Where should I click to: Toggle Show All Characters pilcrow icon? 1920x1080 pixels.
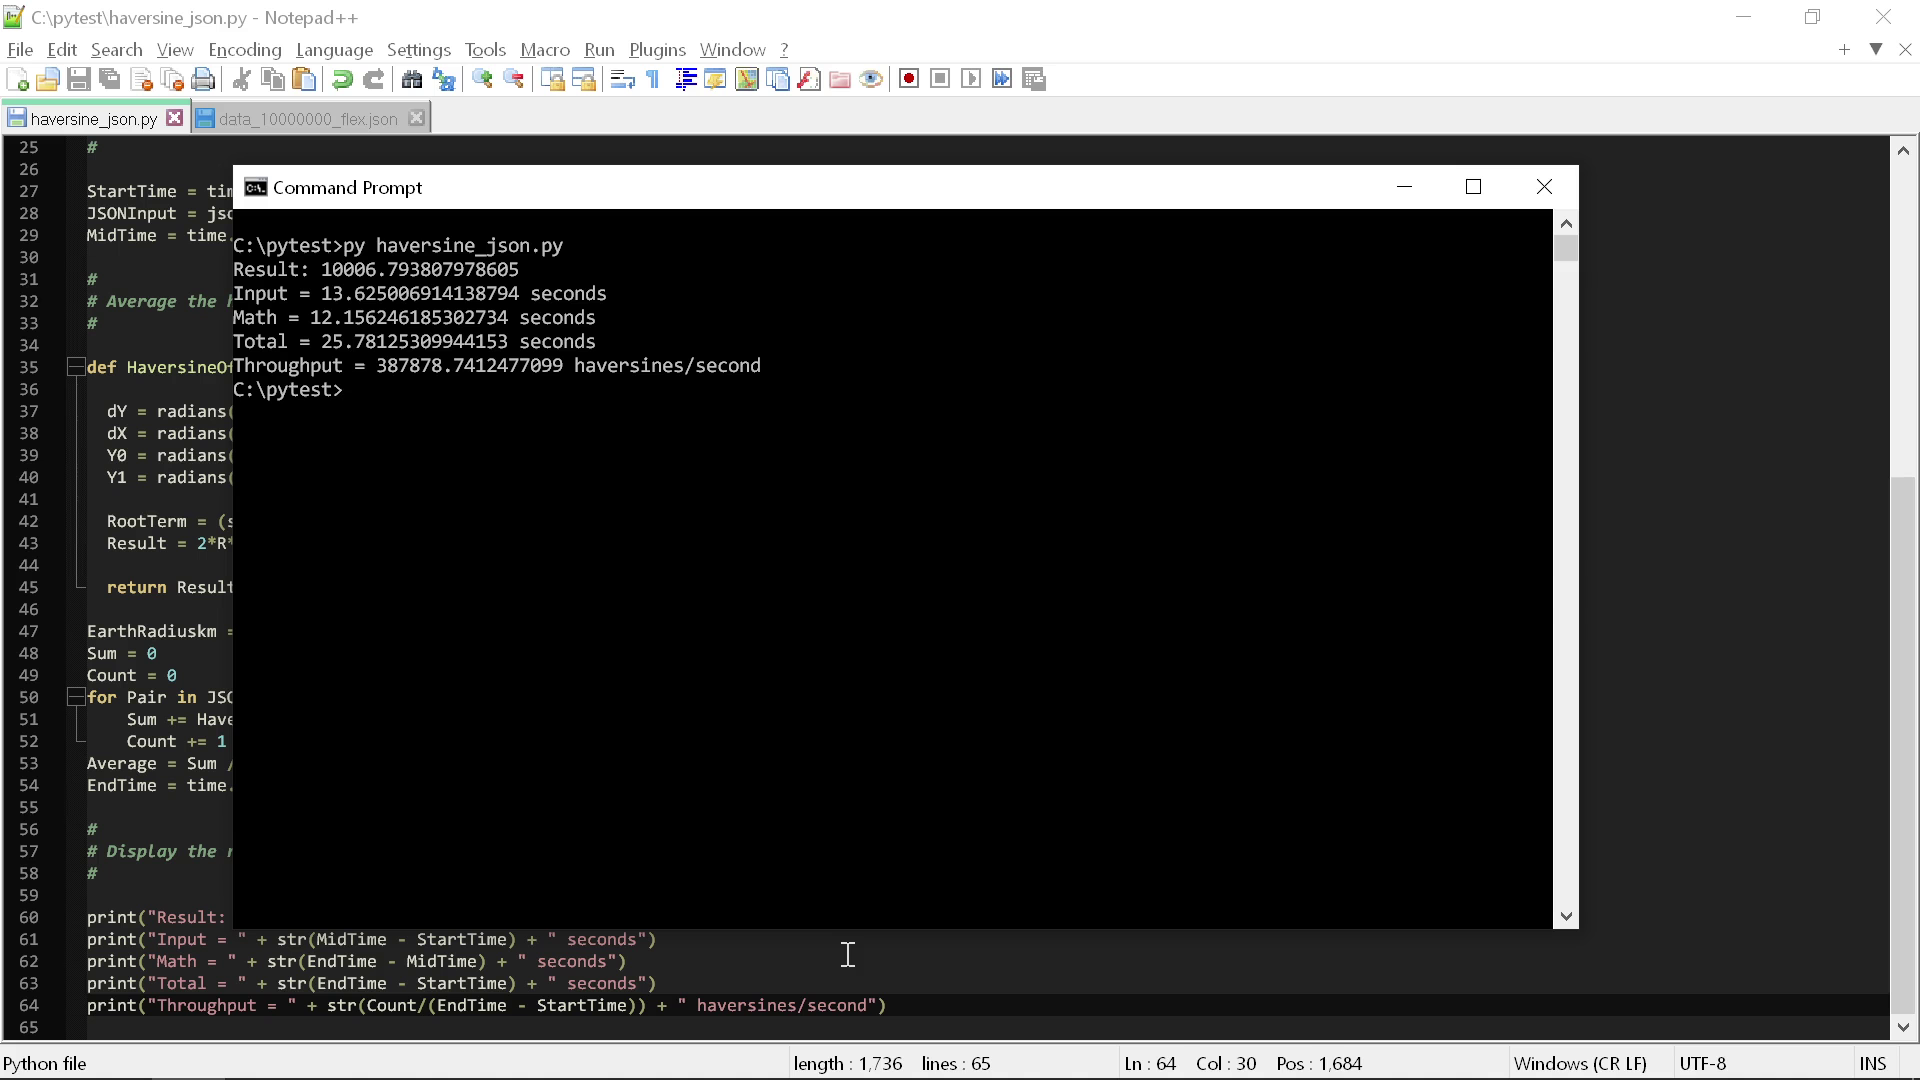(x=653, y=80)
